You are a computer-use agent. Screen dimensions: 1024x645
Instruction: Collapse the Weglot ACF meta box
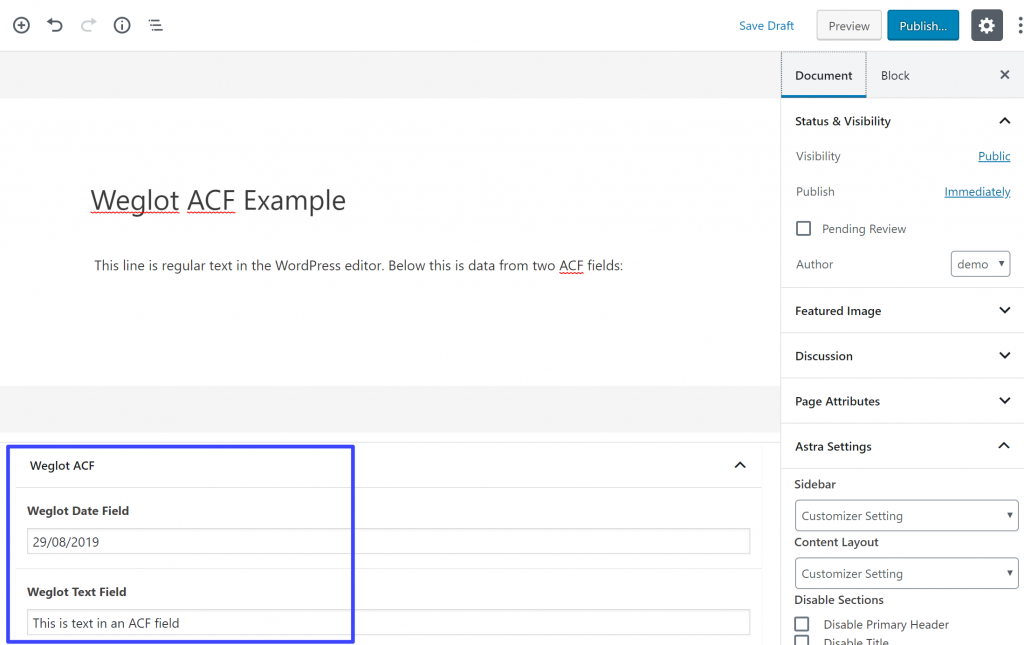coord(740,465)
